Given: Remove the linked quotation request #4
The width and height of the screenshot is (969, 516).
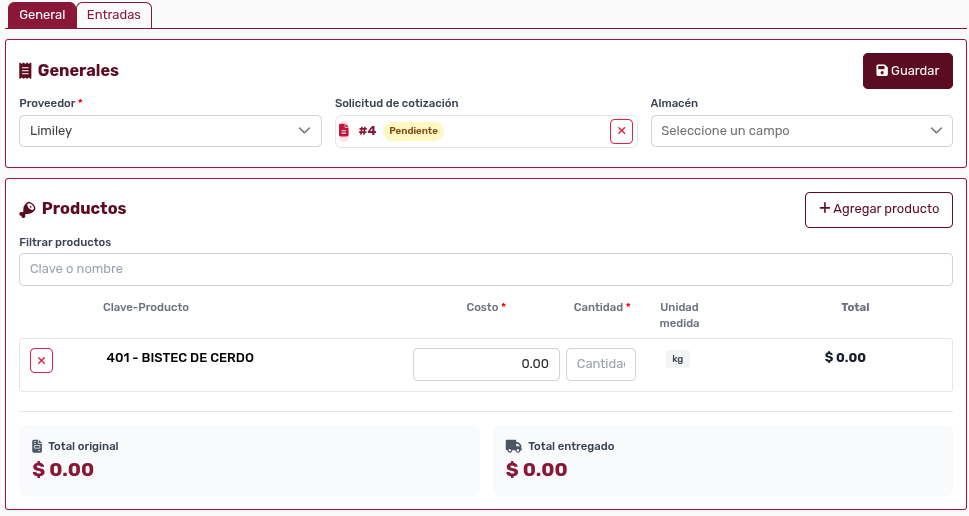Looking at the screenshot, I should tap(621, 131).
